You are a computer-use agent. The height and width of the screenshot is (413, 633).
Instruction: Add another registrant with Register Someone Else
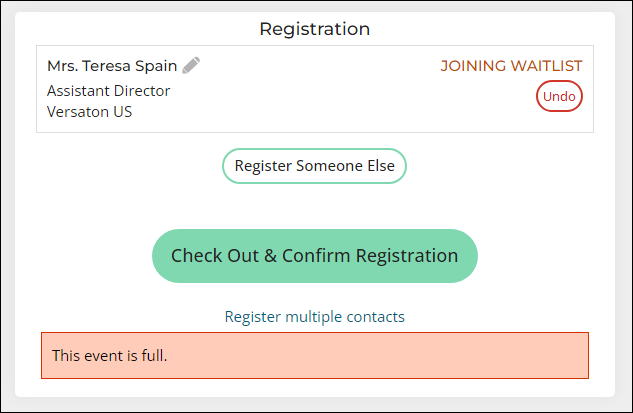point(314,166)
